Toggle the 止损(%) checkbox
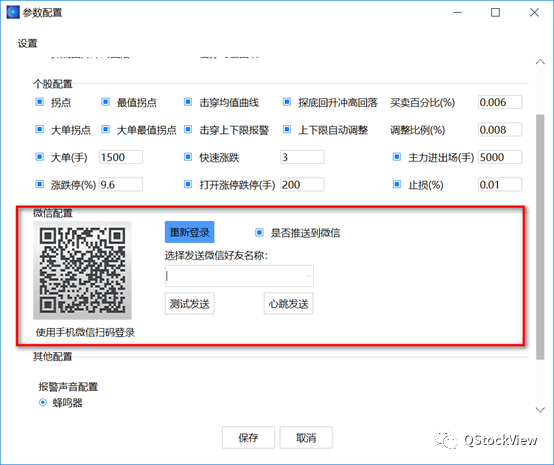This screenshot has width=554, height=465. pyautogui.click(x=397, y=184)
